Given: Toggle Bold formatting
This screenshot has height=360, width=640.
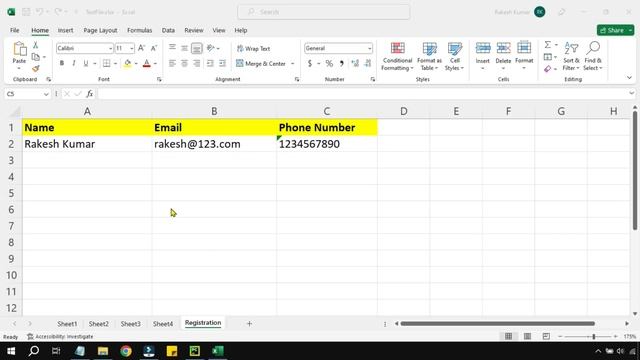Looking at the screenshot, I should click(62, 63).
